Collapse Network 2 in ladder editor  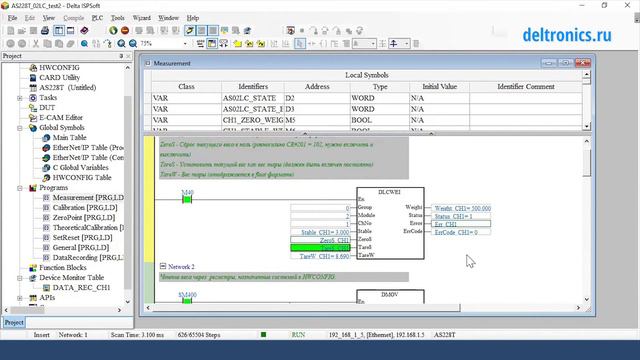click(163, 266)
